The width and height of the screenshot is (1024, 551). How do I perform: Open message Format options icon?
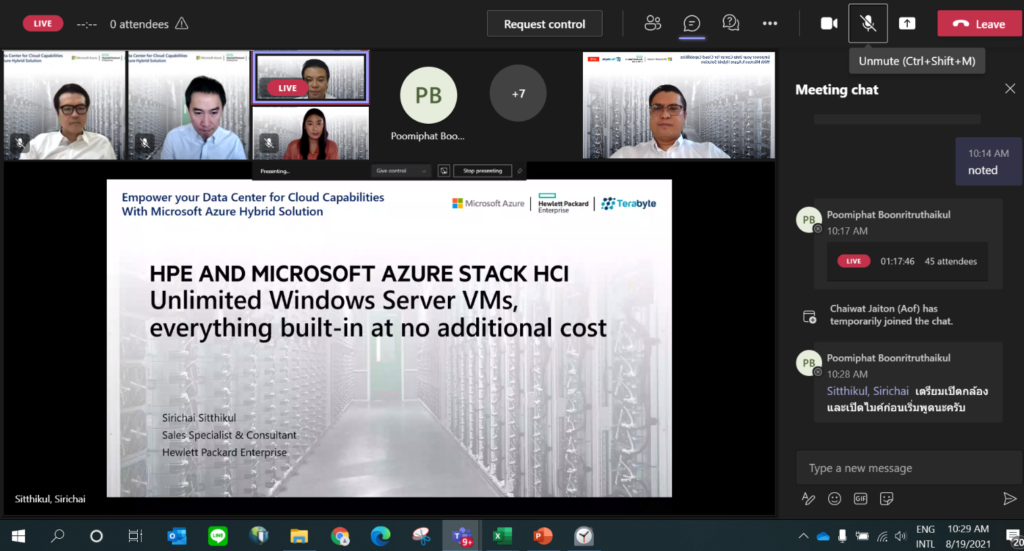(808, 499)
